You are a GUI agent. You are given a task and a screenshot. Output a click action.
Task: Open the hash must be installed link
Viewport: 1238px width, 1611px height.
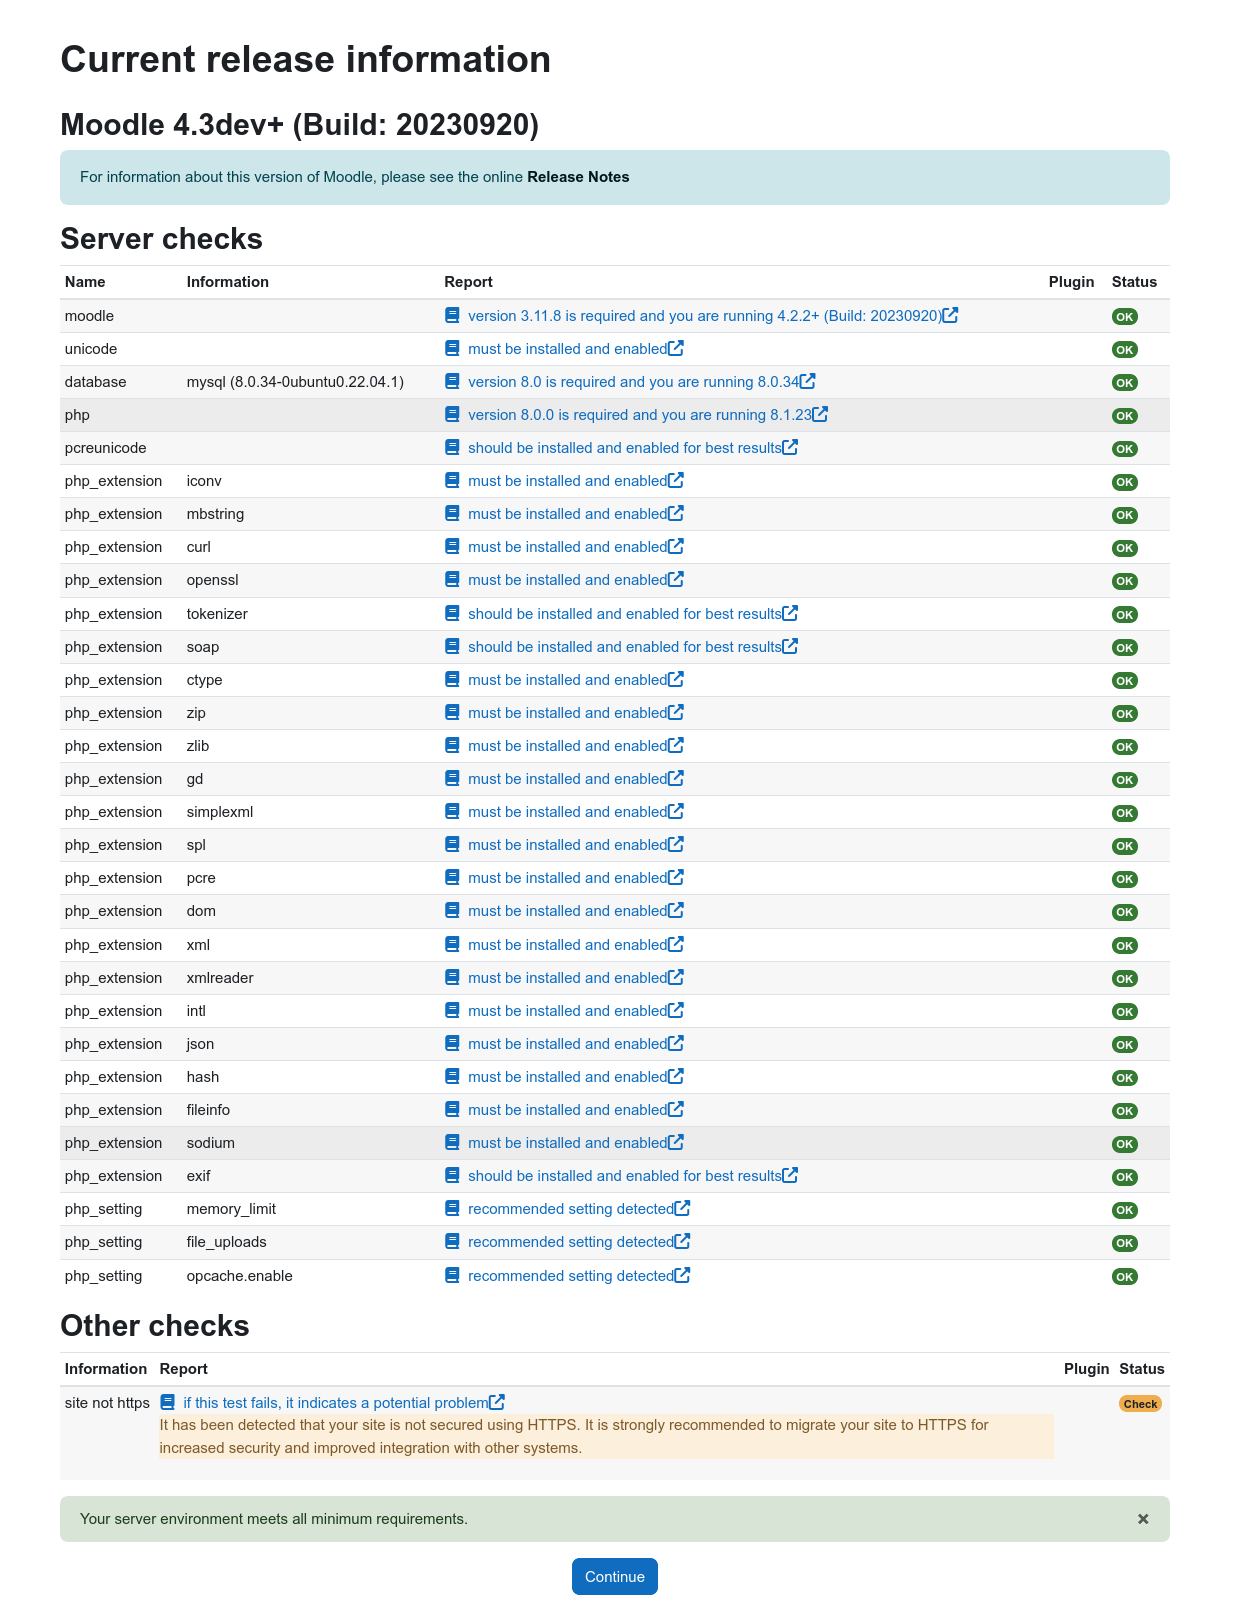click(567, 1077)
